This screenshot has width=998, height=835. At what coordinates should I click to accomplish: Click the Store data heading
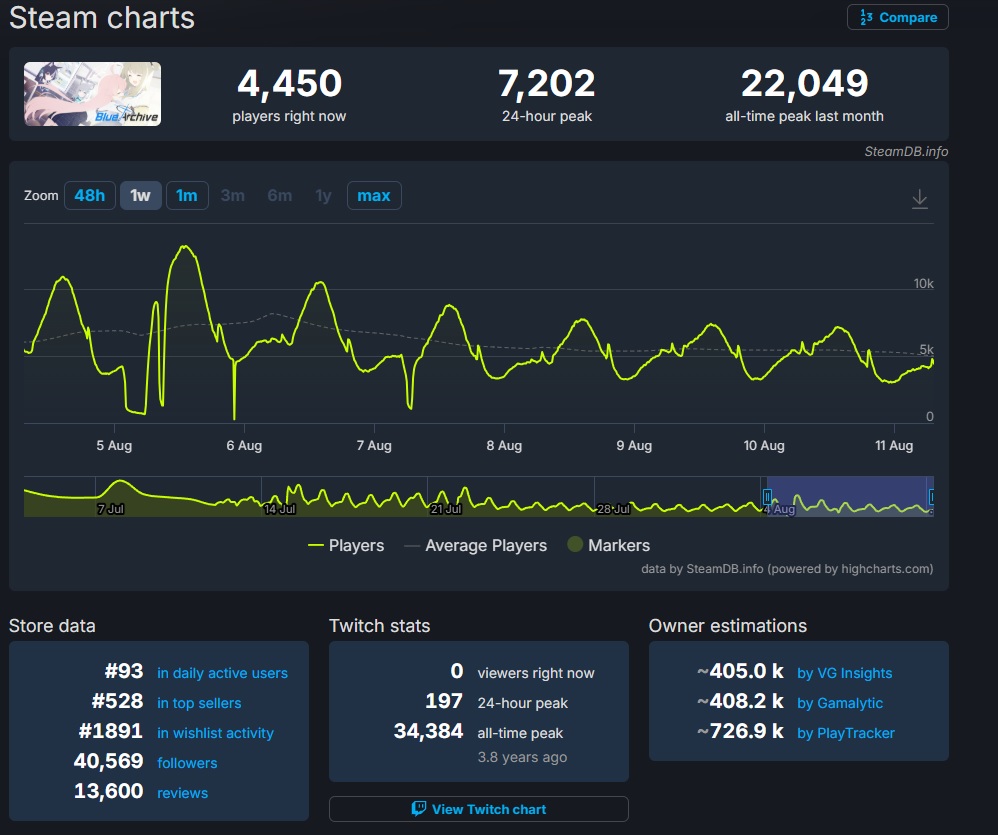pyautogui.click(x=52, y=626)
